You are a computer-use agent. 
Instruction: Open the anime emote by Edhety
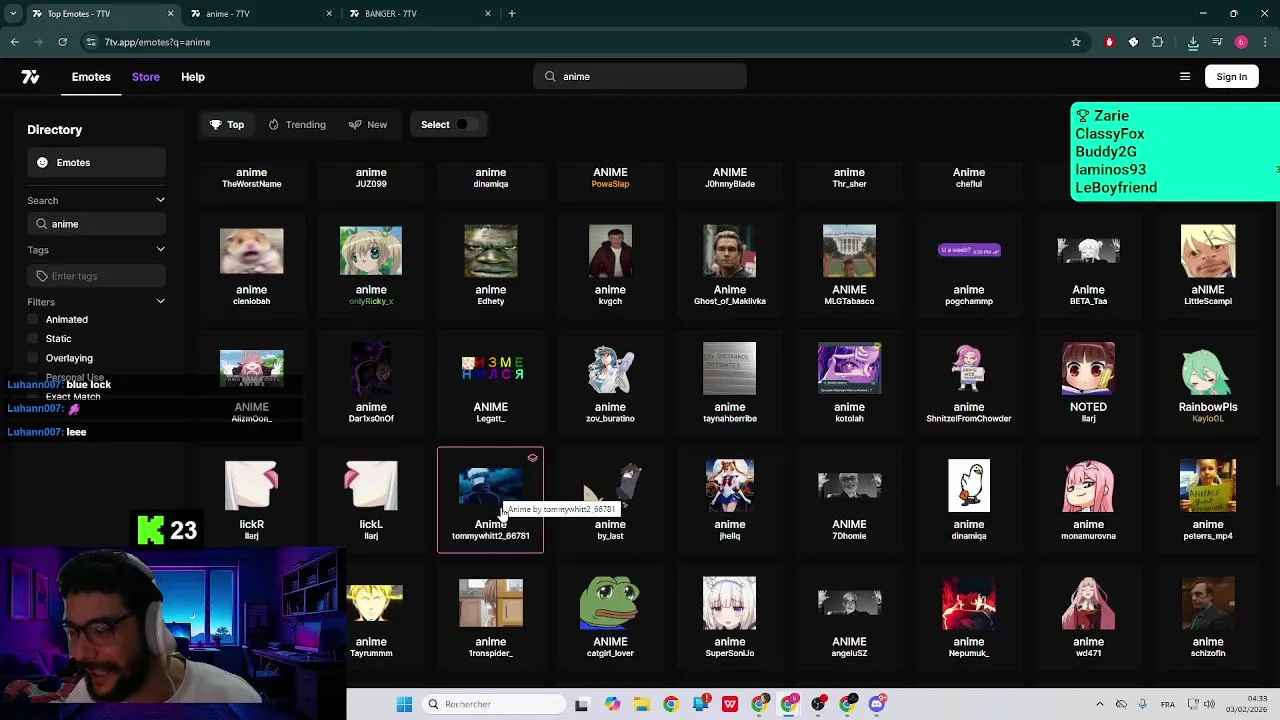point(491,266)
